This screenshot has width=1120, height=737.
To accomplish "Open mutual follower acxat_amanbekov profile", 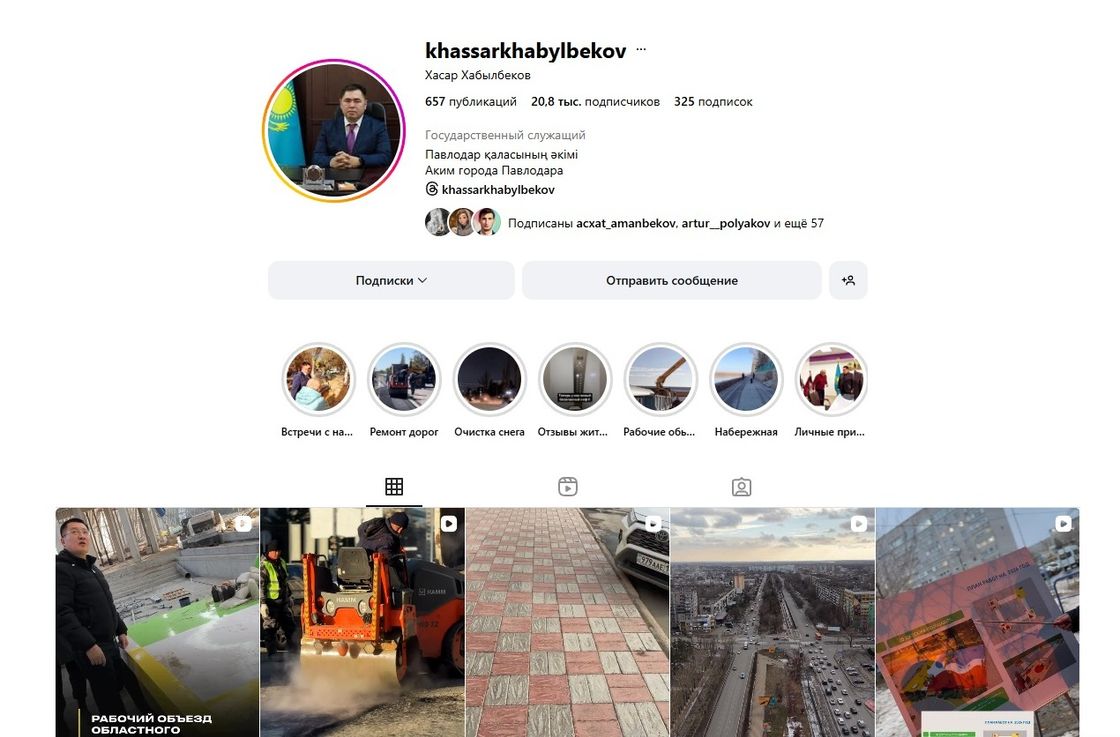I will pyautogui.click(x=626, y=223).
